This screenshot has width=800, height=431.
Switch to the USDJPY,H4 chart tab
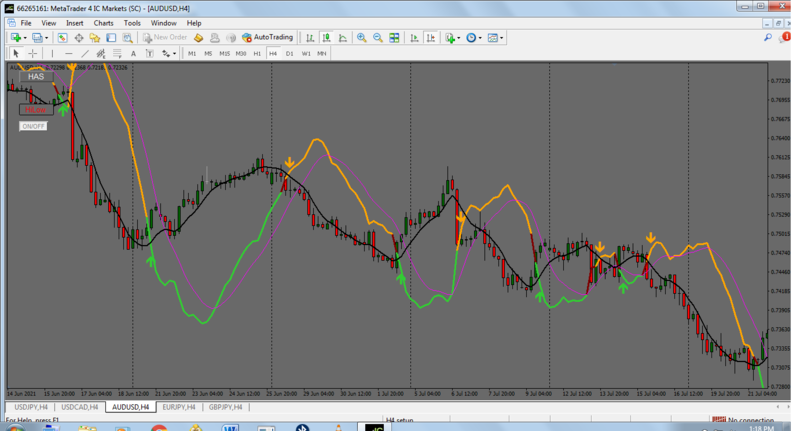point(29,407)
